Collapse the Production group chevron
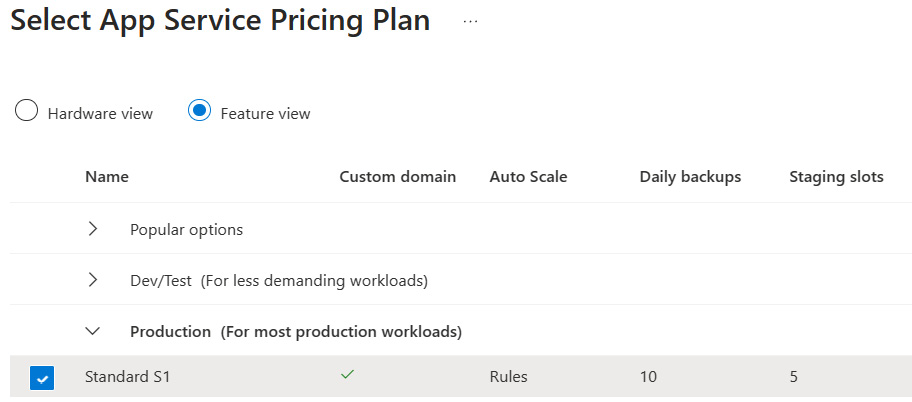This screenshot has height=402, width=912. [92, 332]
